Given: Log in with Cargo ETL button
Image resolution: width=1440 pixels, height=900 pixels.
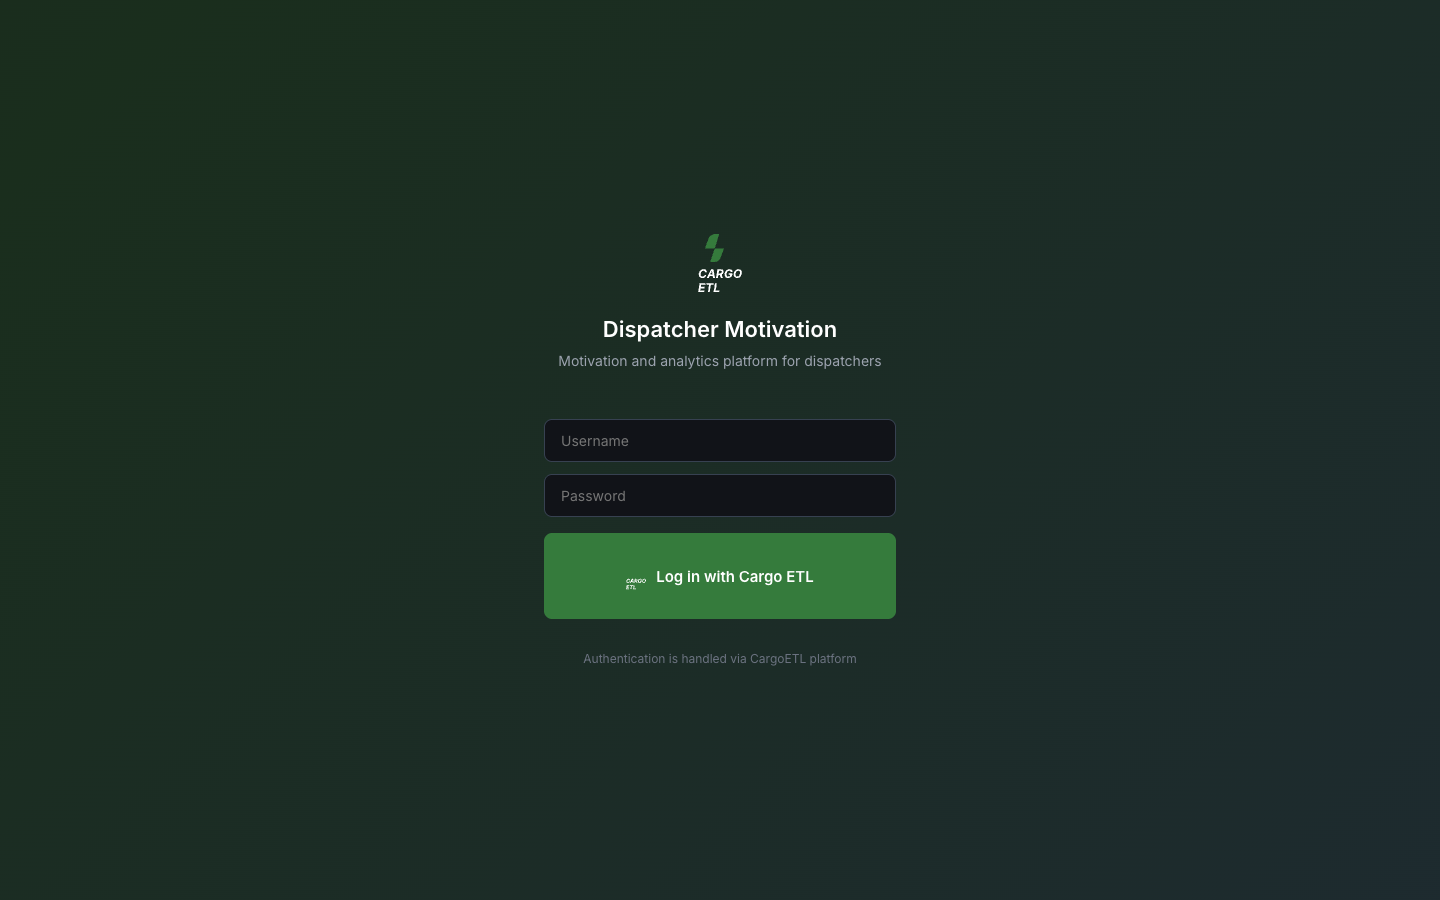Looking at the screenshot, I should point(720,576).
